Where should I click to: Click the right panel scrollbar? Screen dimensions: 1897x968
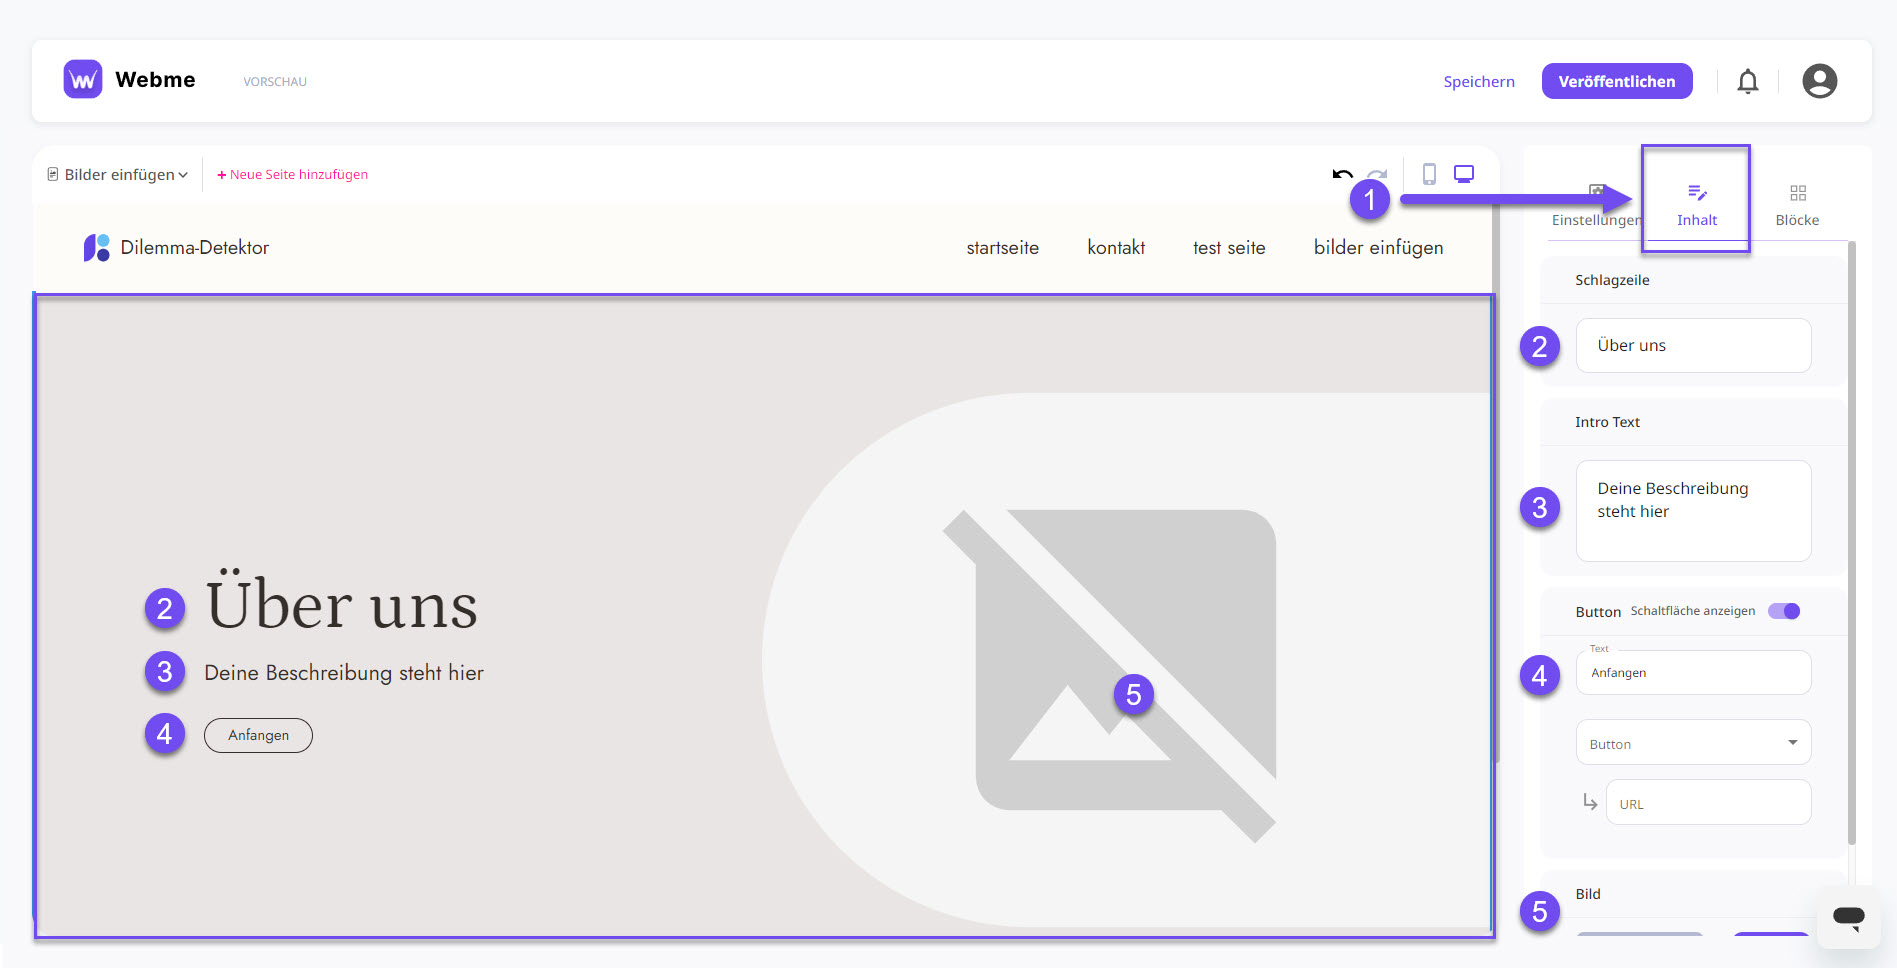point(1851,543)
